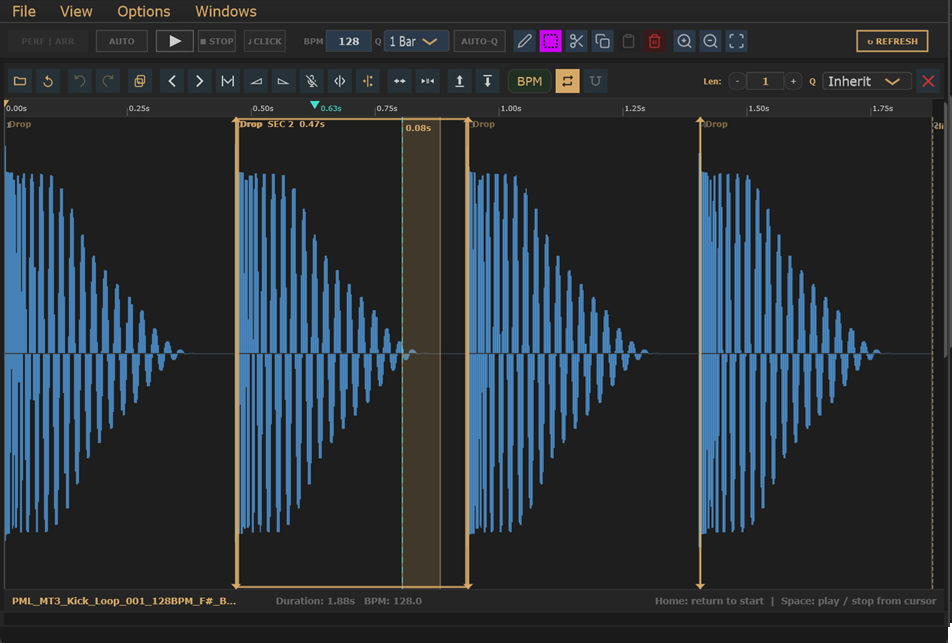Image resolution: width=952 pixels, height=643 pixels.
Task: Click the red trash delete icon
Action: pos(654,41)
